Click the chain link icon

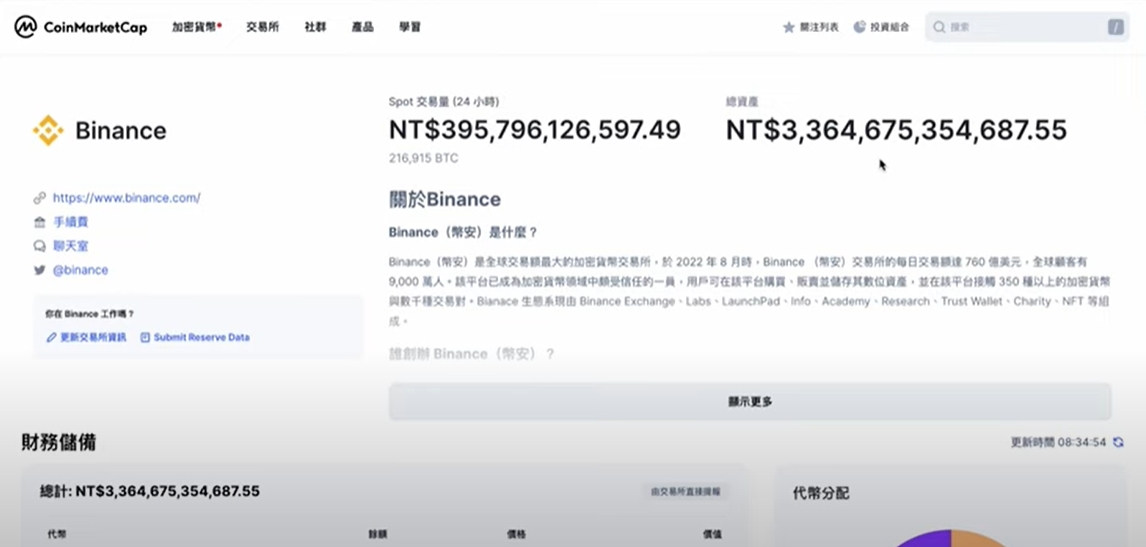[39, 197]
